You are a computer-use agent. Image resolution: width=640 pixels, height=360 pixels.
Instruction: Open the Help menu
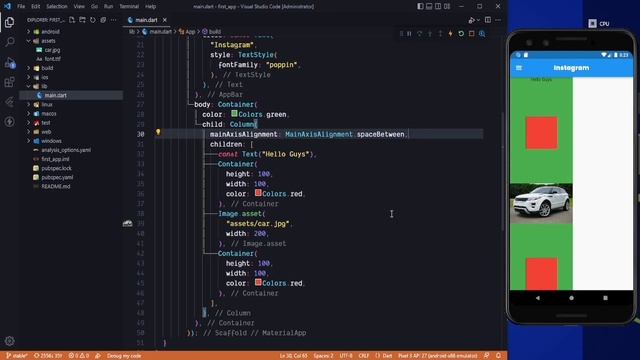(x=151, y=7)
